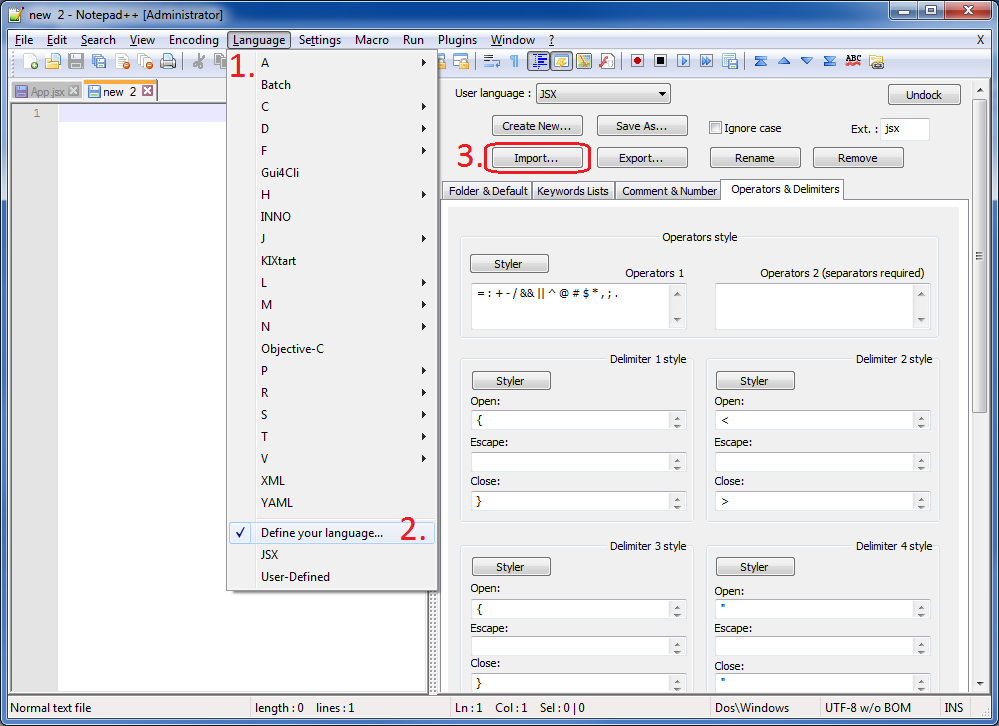
Task: Click the Undock button
Action: (924, 95)
